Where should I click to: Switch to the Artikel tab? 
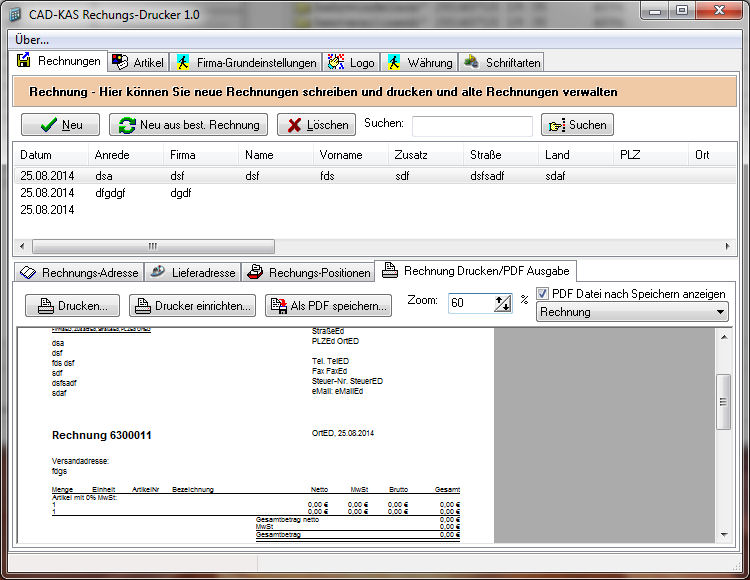(138, 62)
